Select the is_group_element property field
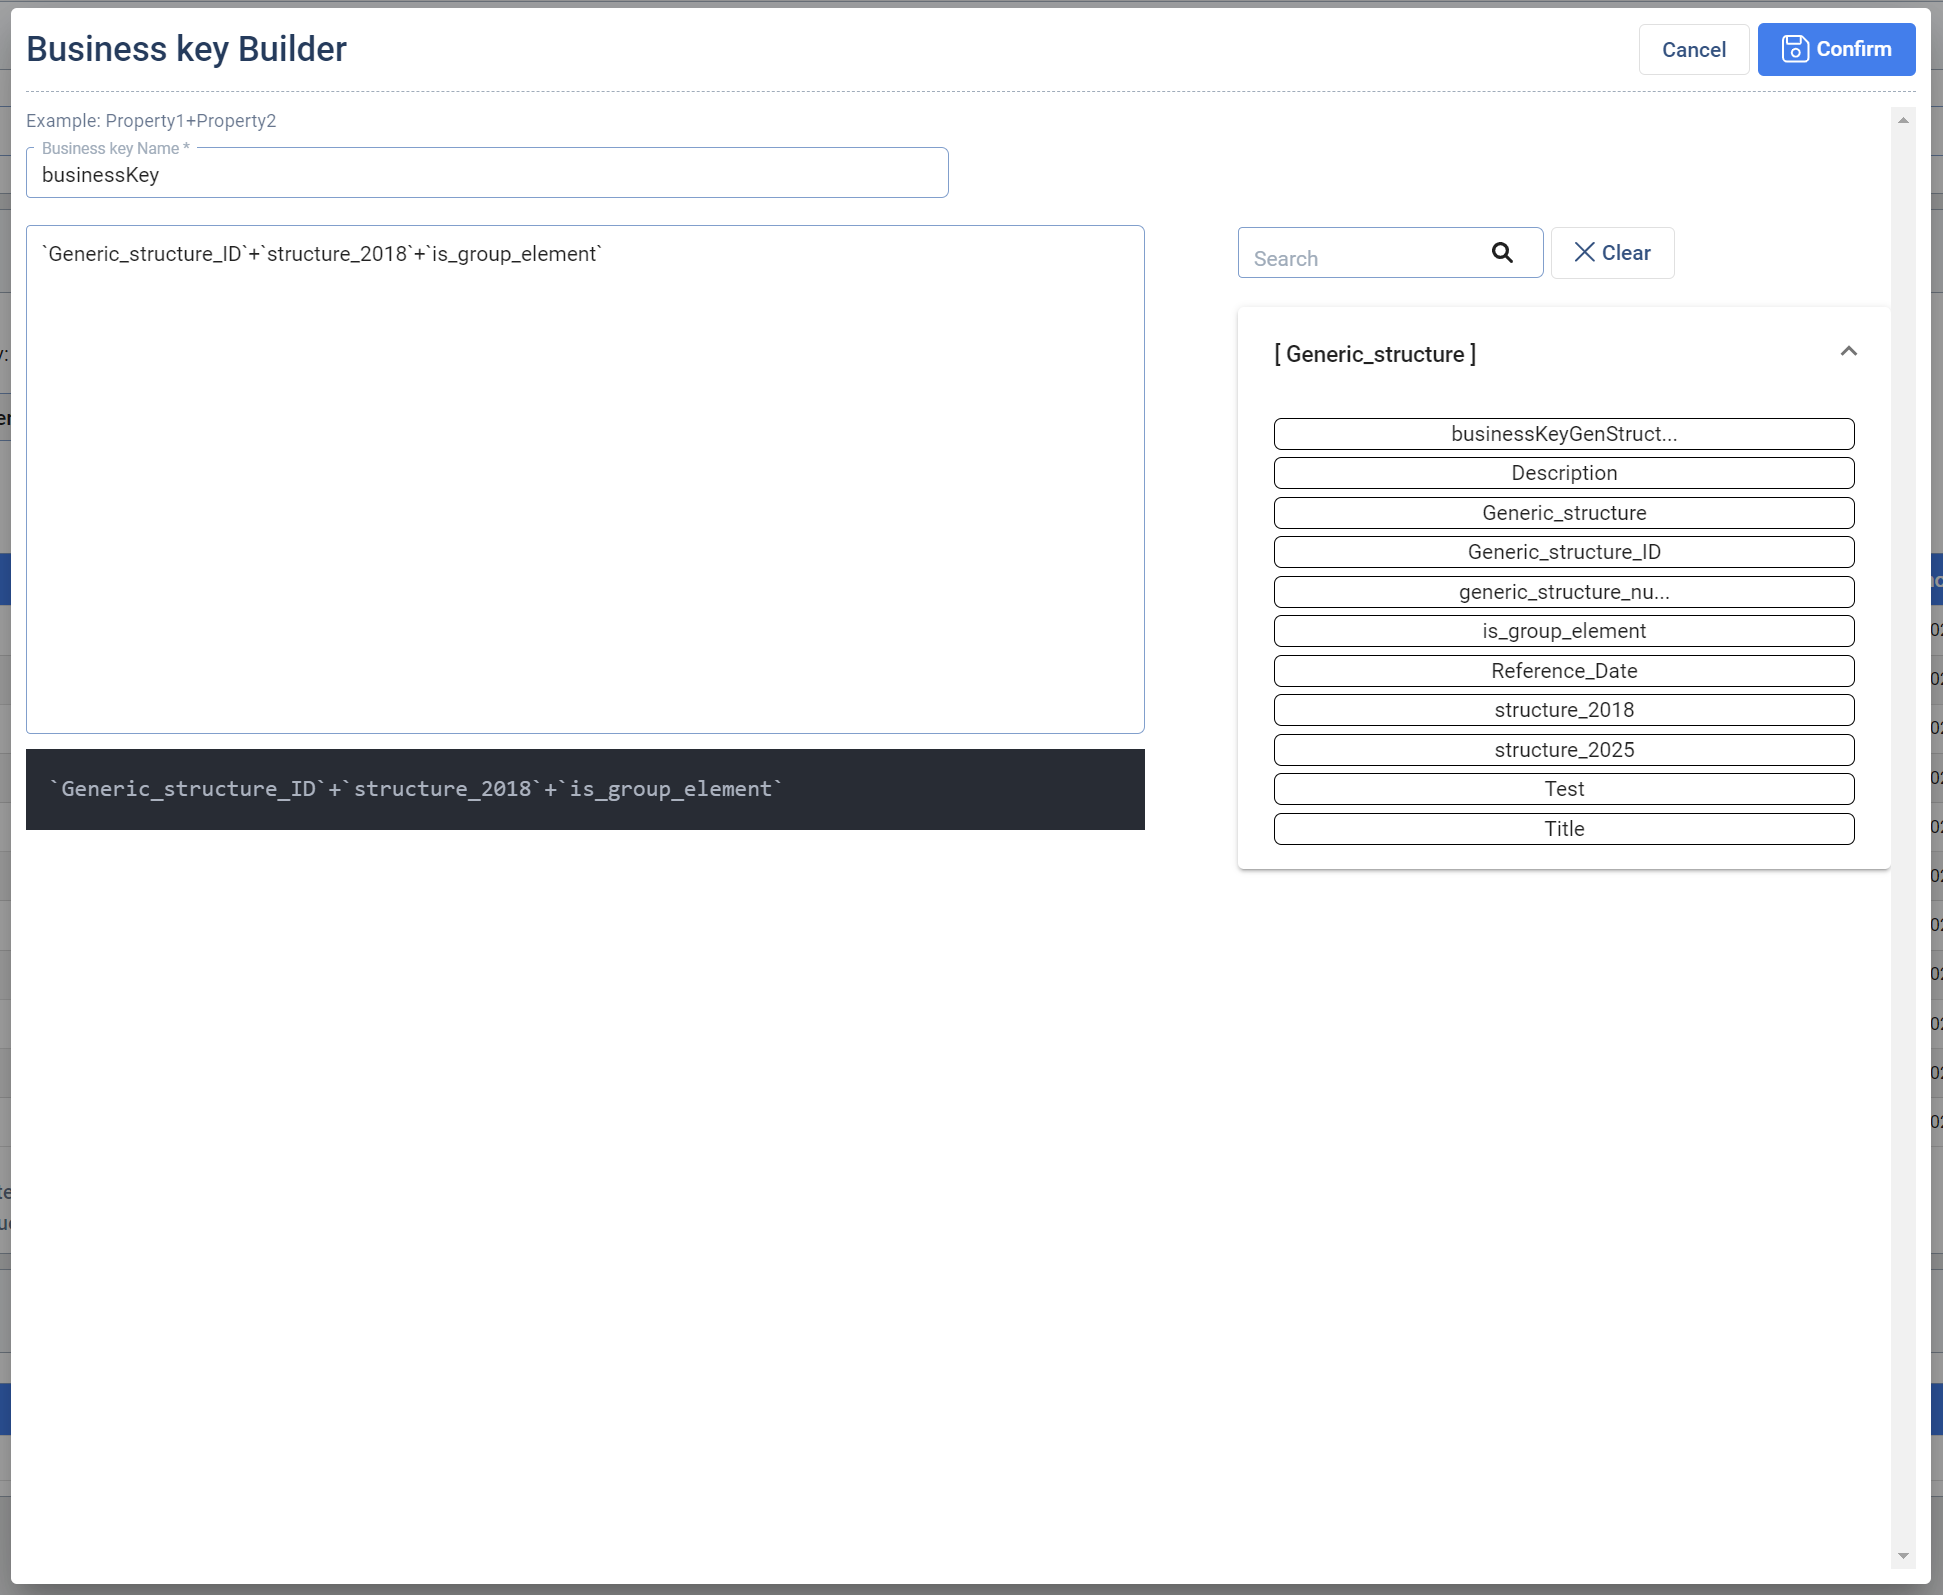Screen dimensions: 1943x1595 pyautogui.click(x=1564, y=630)
